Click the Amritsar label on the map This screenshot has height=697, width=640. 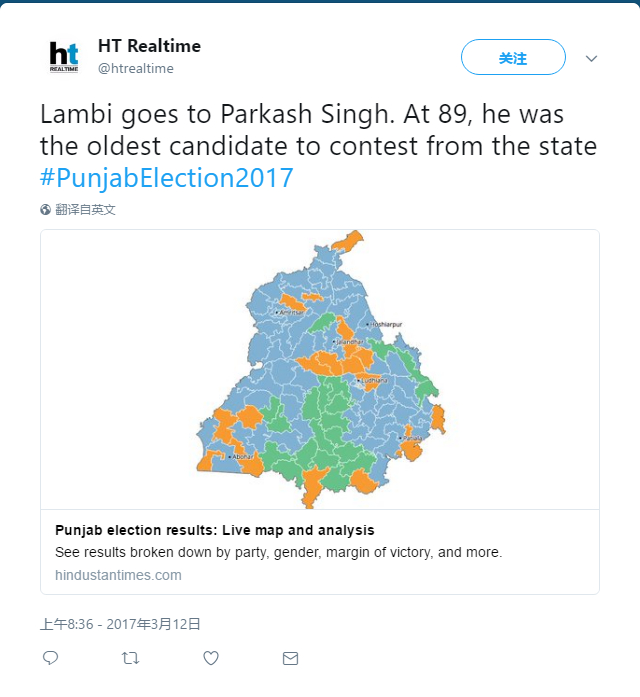[x=291, y=313]
